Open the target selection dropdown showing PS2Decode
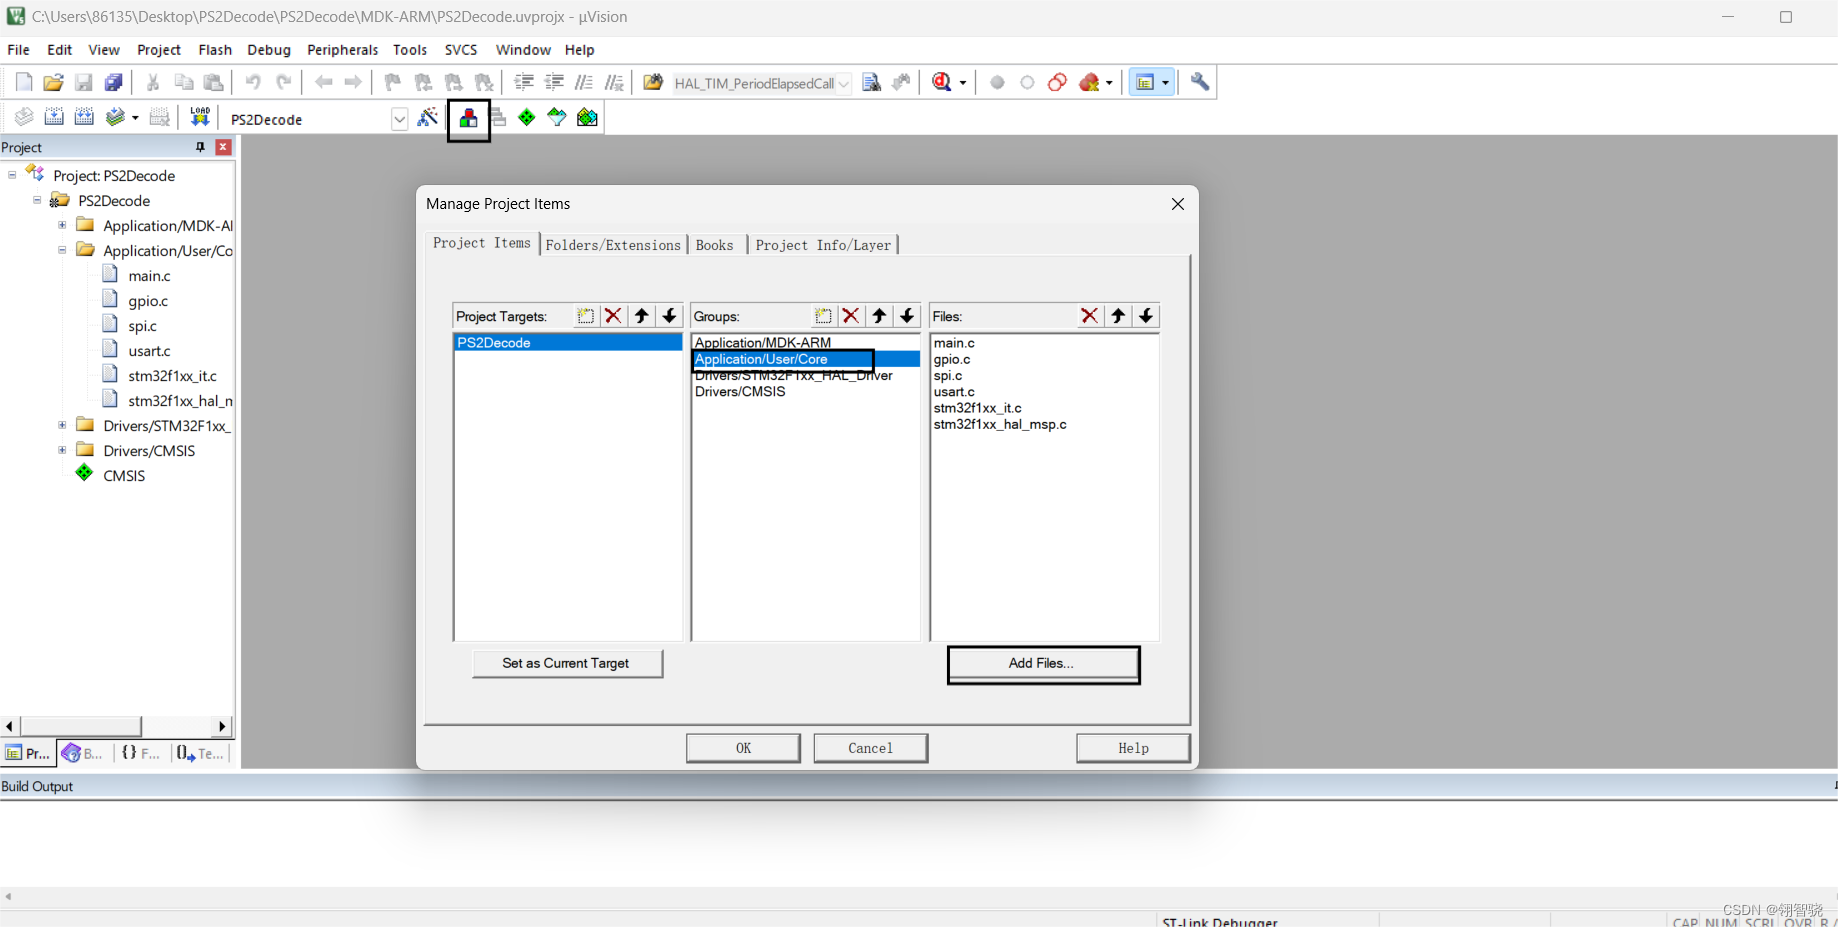Image resolution: width=1838 pixels, height=927 pixels. (x=399, y=118)
